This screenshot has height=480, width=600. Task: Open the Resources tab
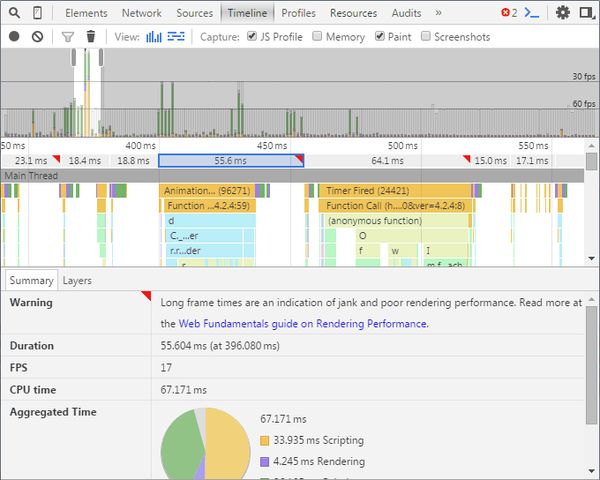pos(353,13)
